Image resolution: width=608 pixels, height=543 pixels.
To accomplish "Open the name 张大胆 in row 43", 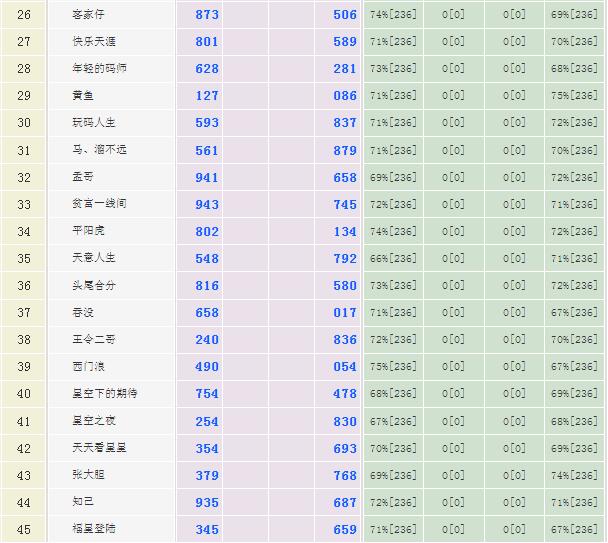I will 89,475.
